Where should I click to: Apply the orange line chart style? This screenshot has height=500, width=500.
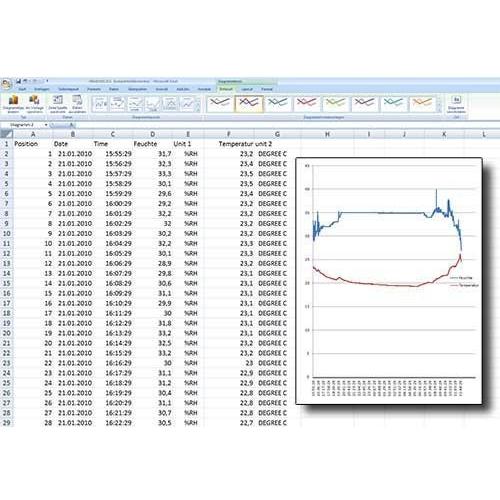(x=422, y=103)
